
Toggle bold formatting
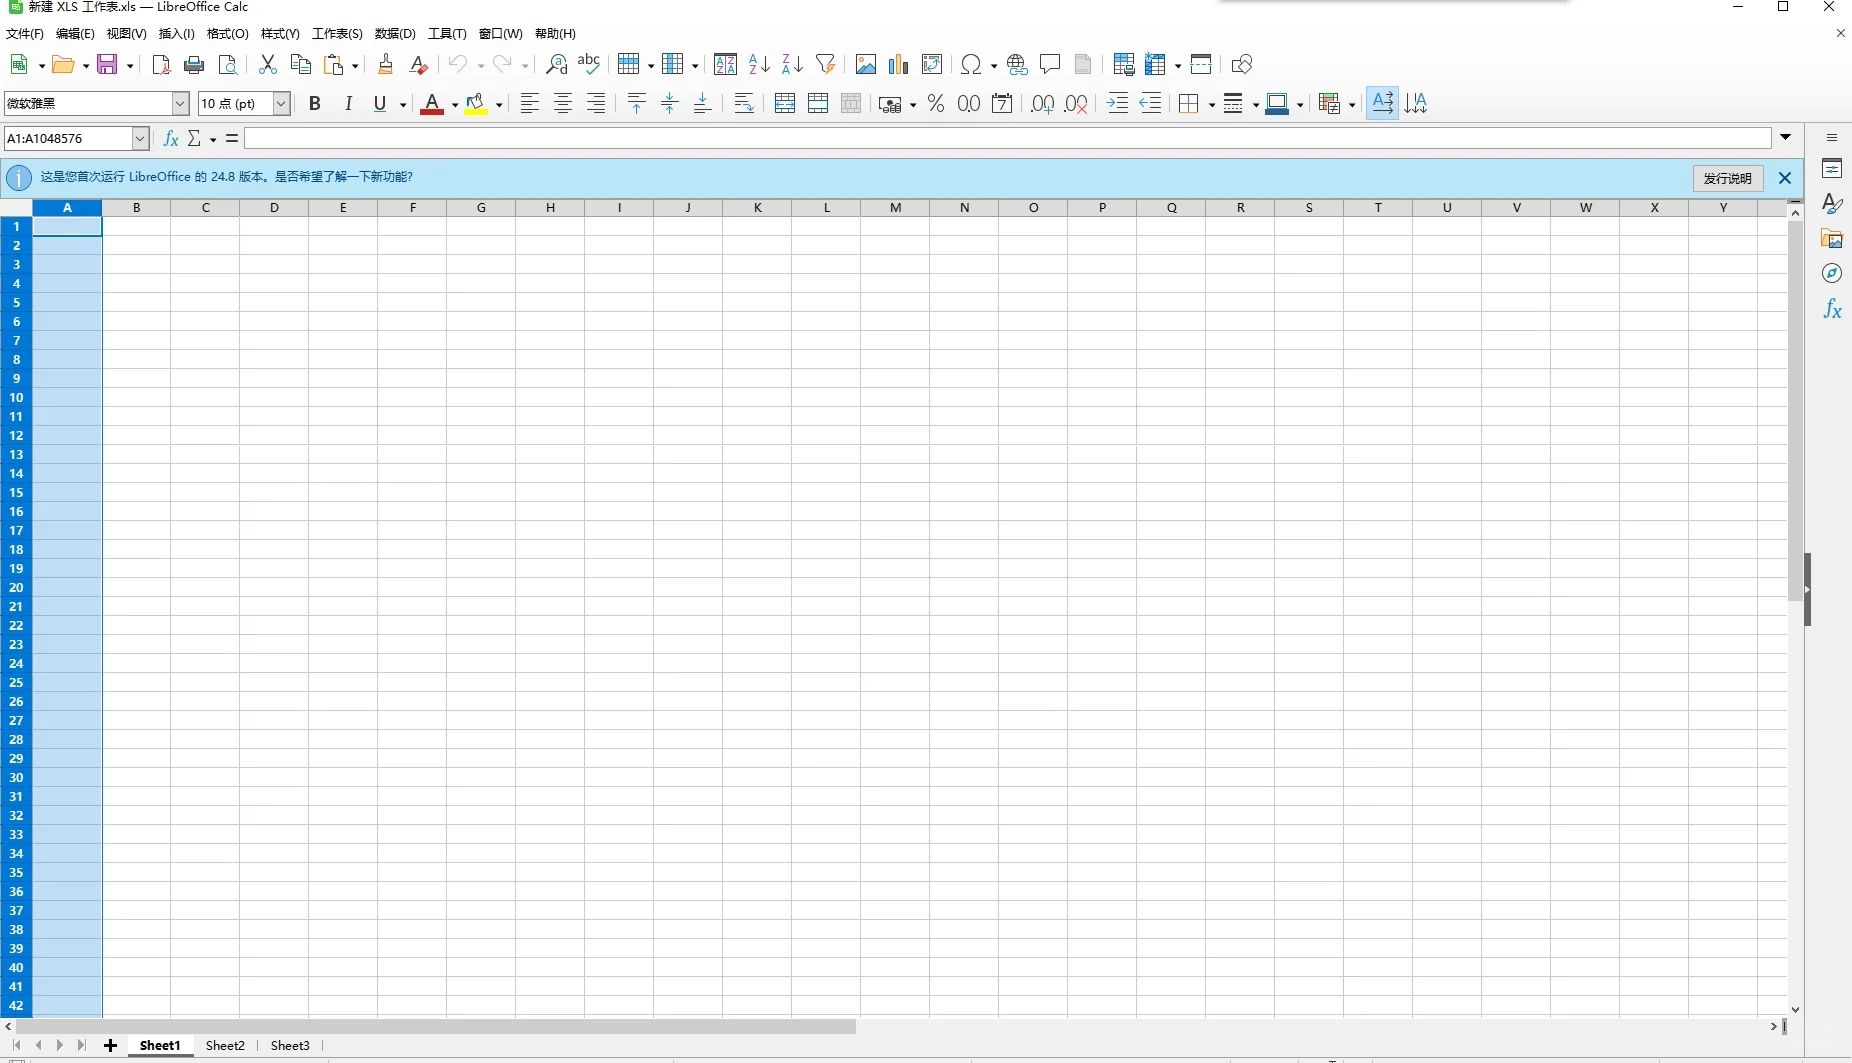pos(316,104)
